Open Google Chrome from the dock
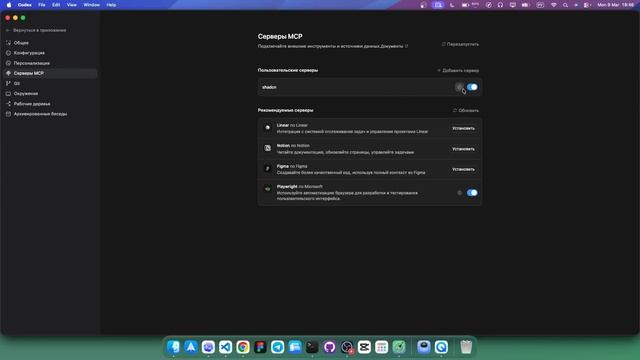 point(243,347)
